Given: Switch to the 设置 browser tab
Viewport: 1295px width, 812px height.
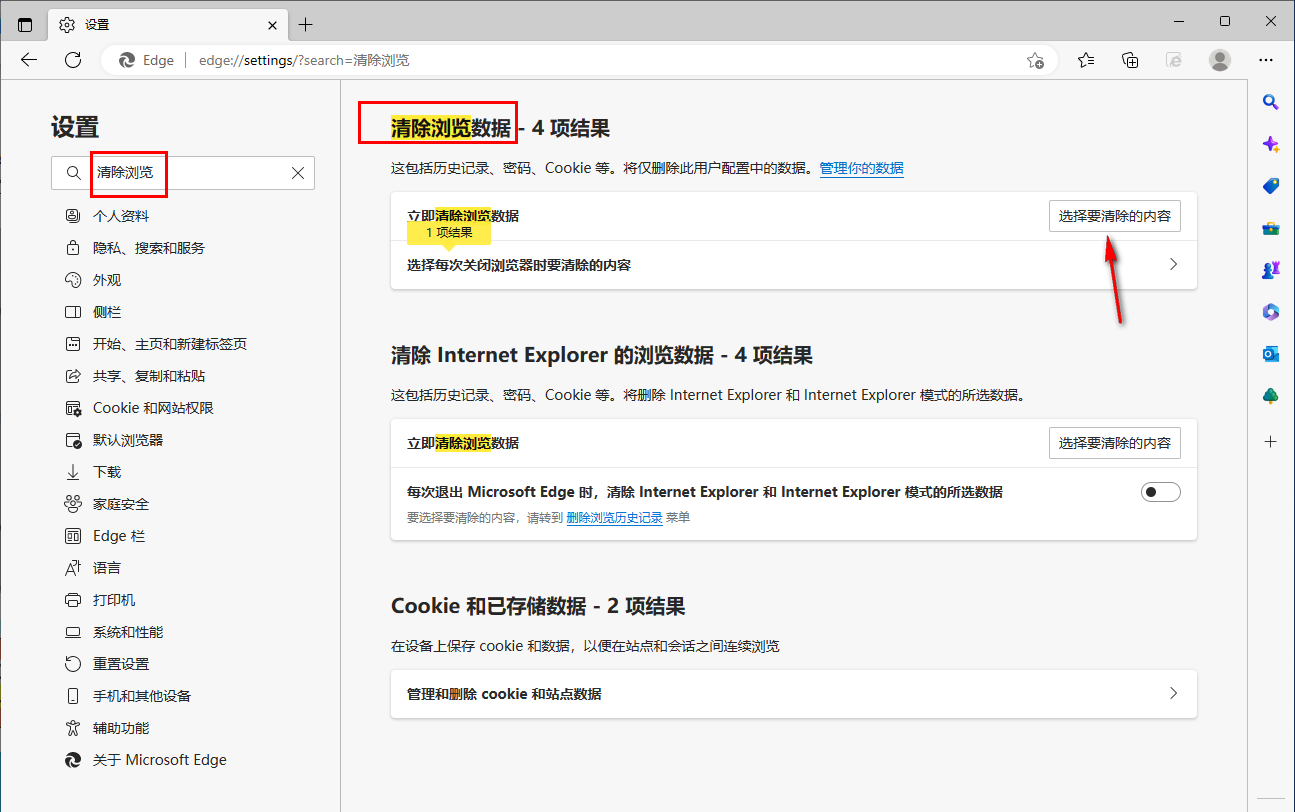Looking at the screenshot, I should pyautogui.click(x=150, y=24).
